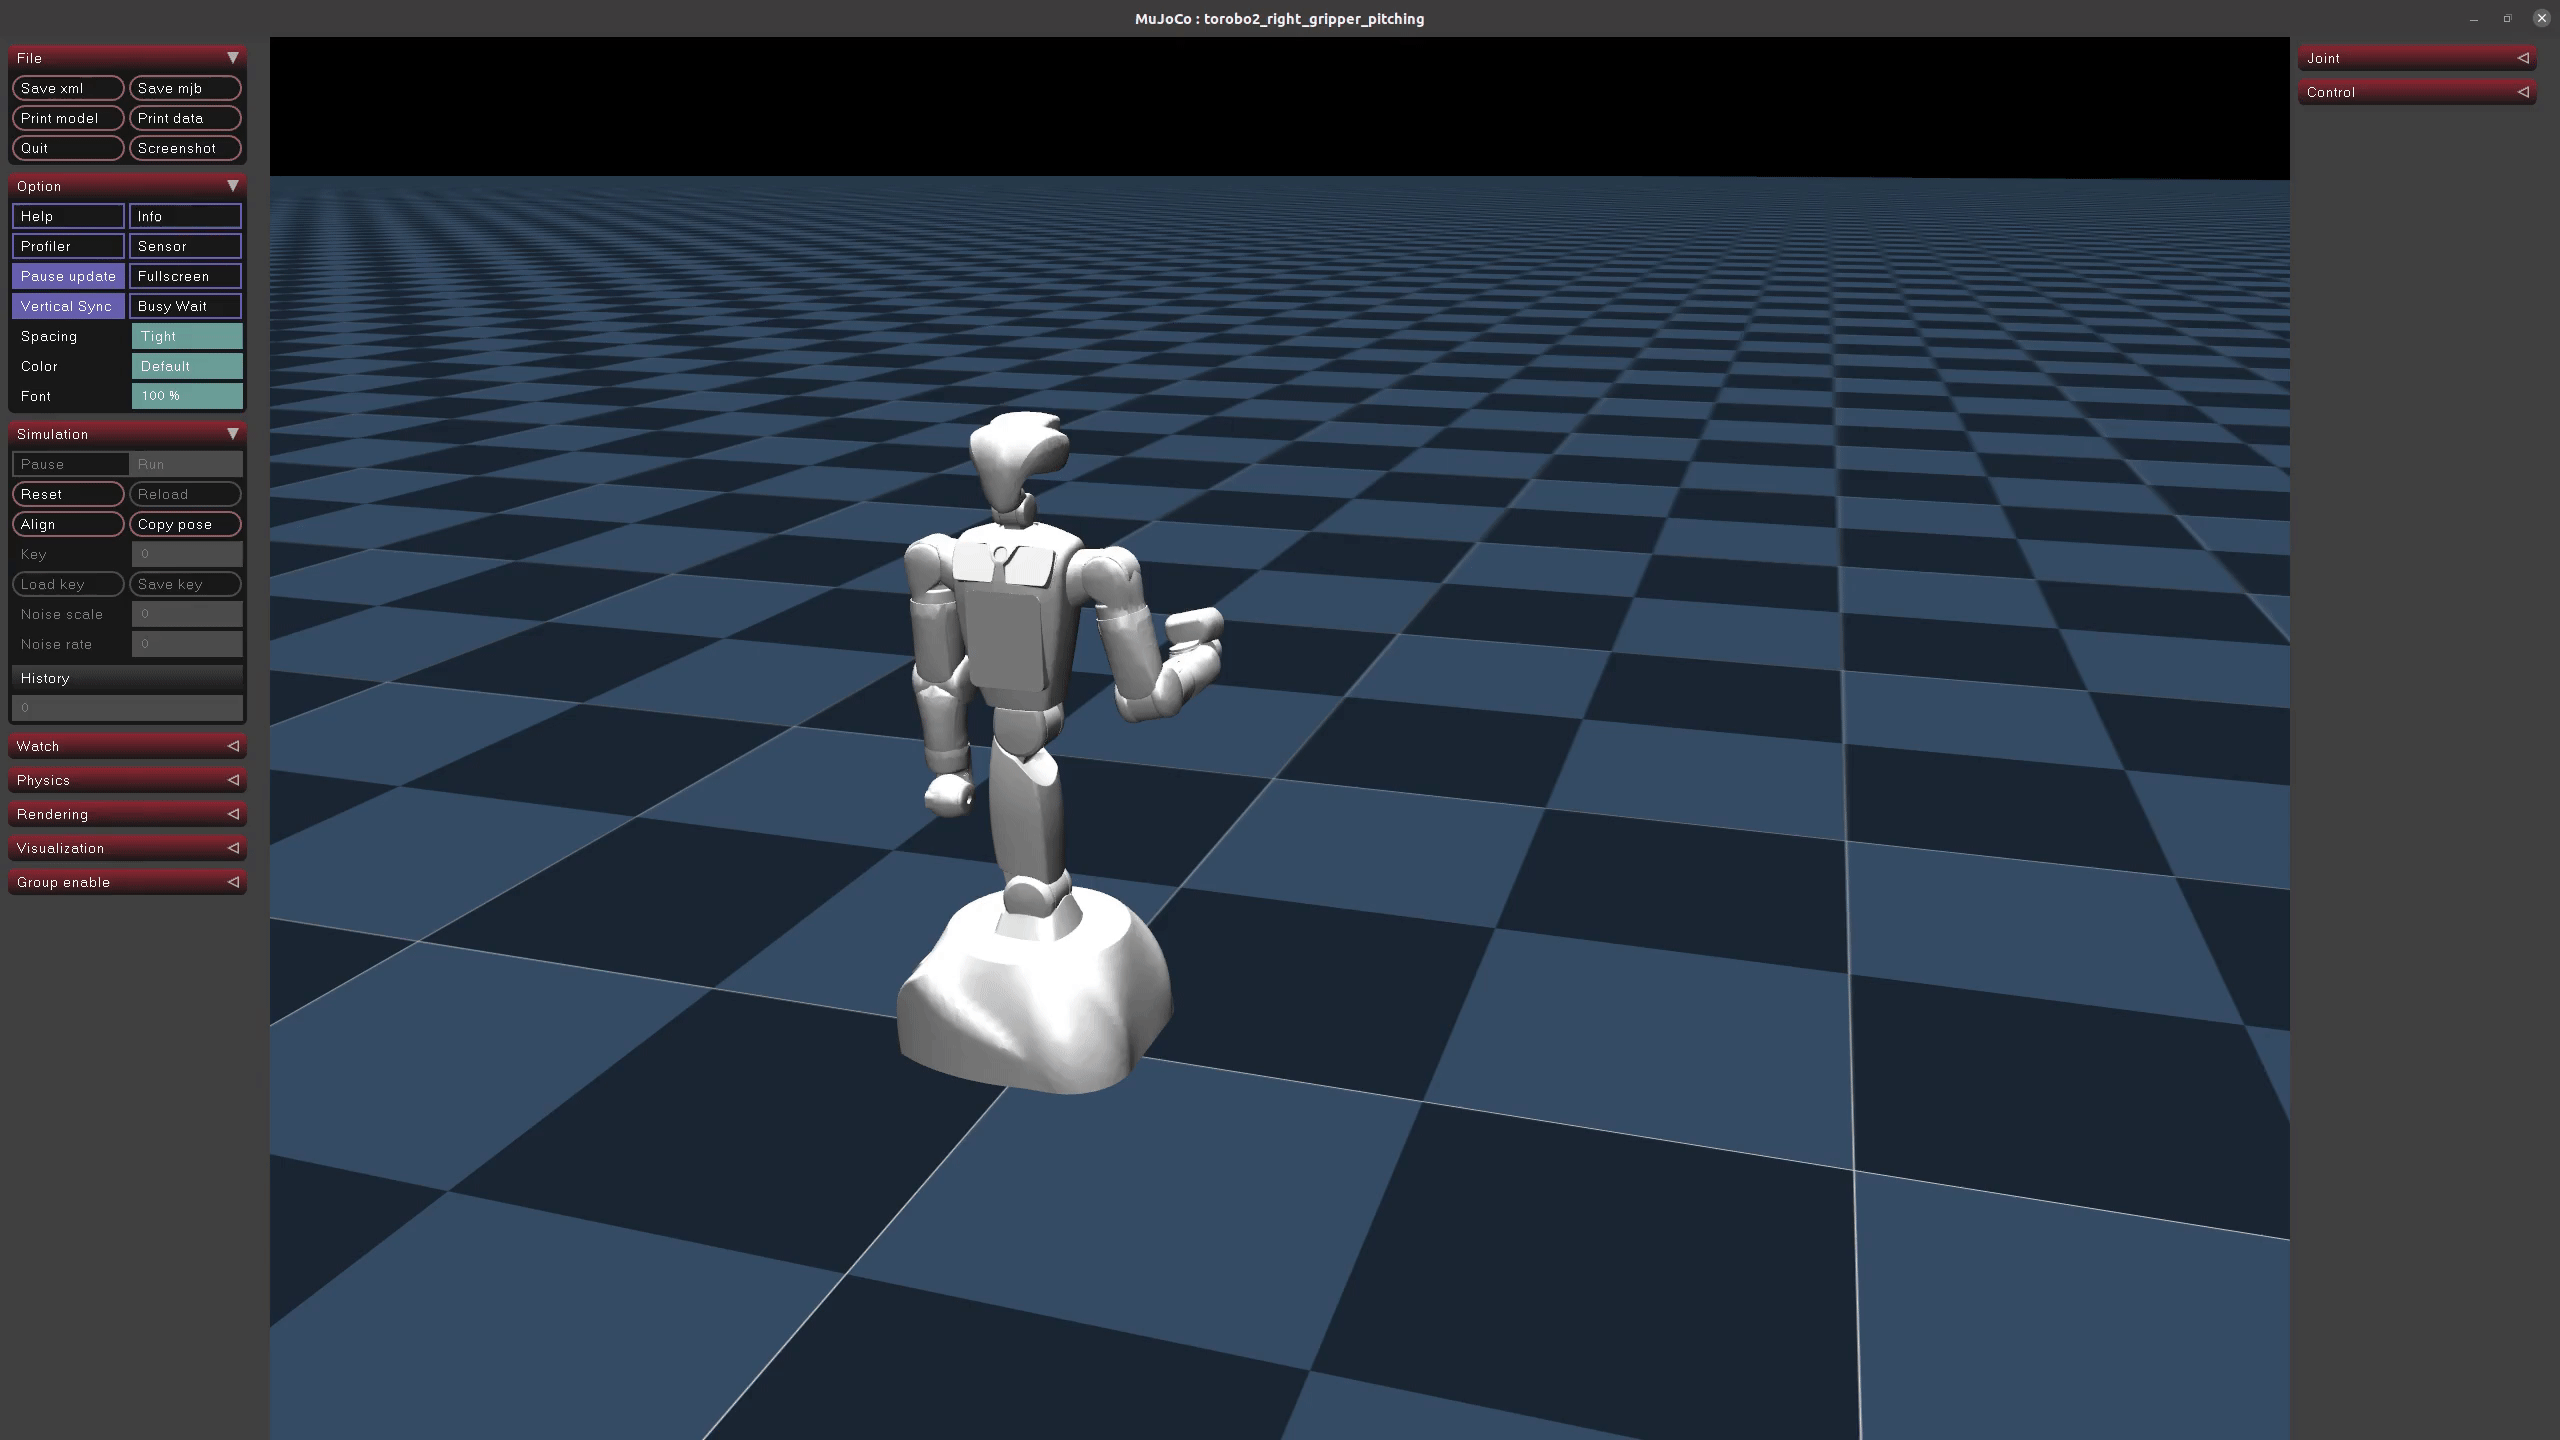This screenshot has height=1440, width=2560.
Task: Change the Spacing value Tight
Action: pos(187,336)
